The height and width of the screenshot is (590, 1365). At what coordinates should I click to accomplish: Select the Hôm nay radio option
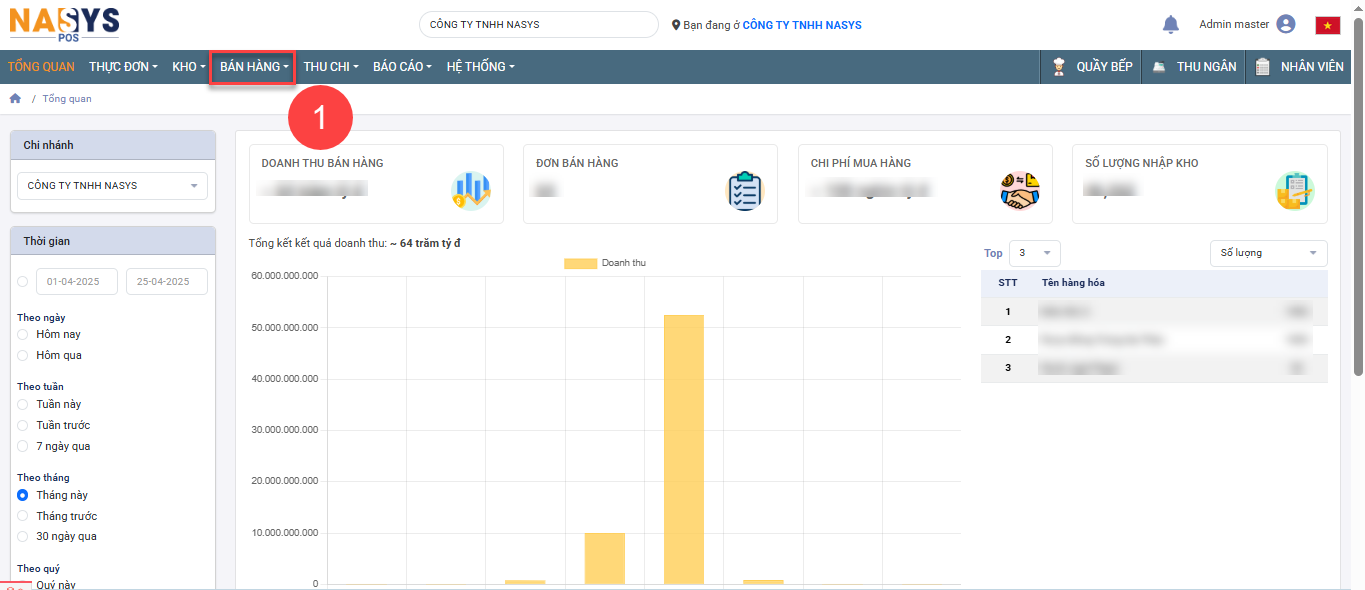coord(23,334)
